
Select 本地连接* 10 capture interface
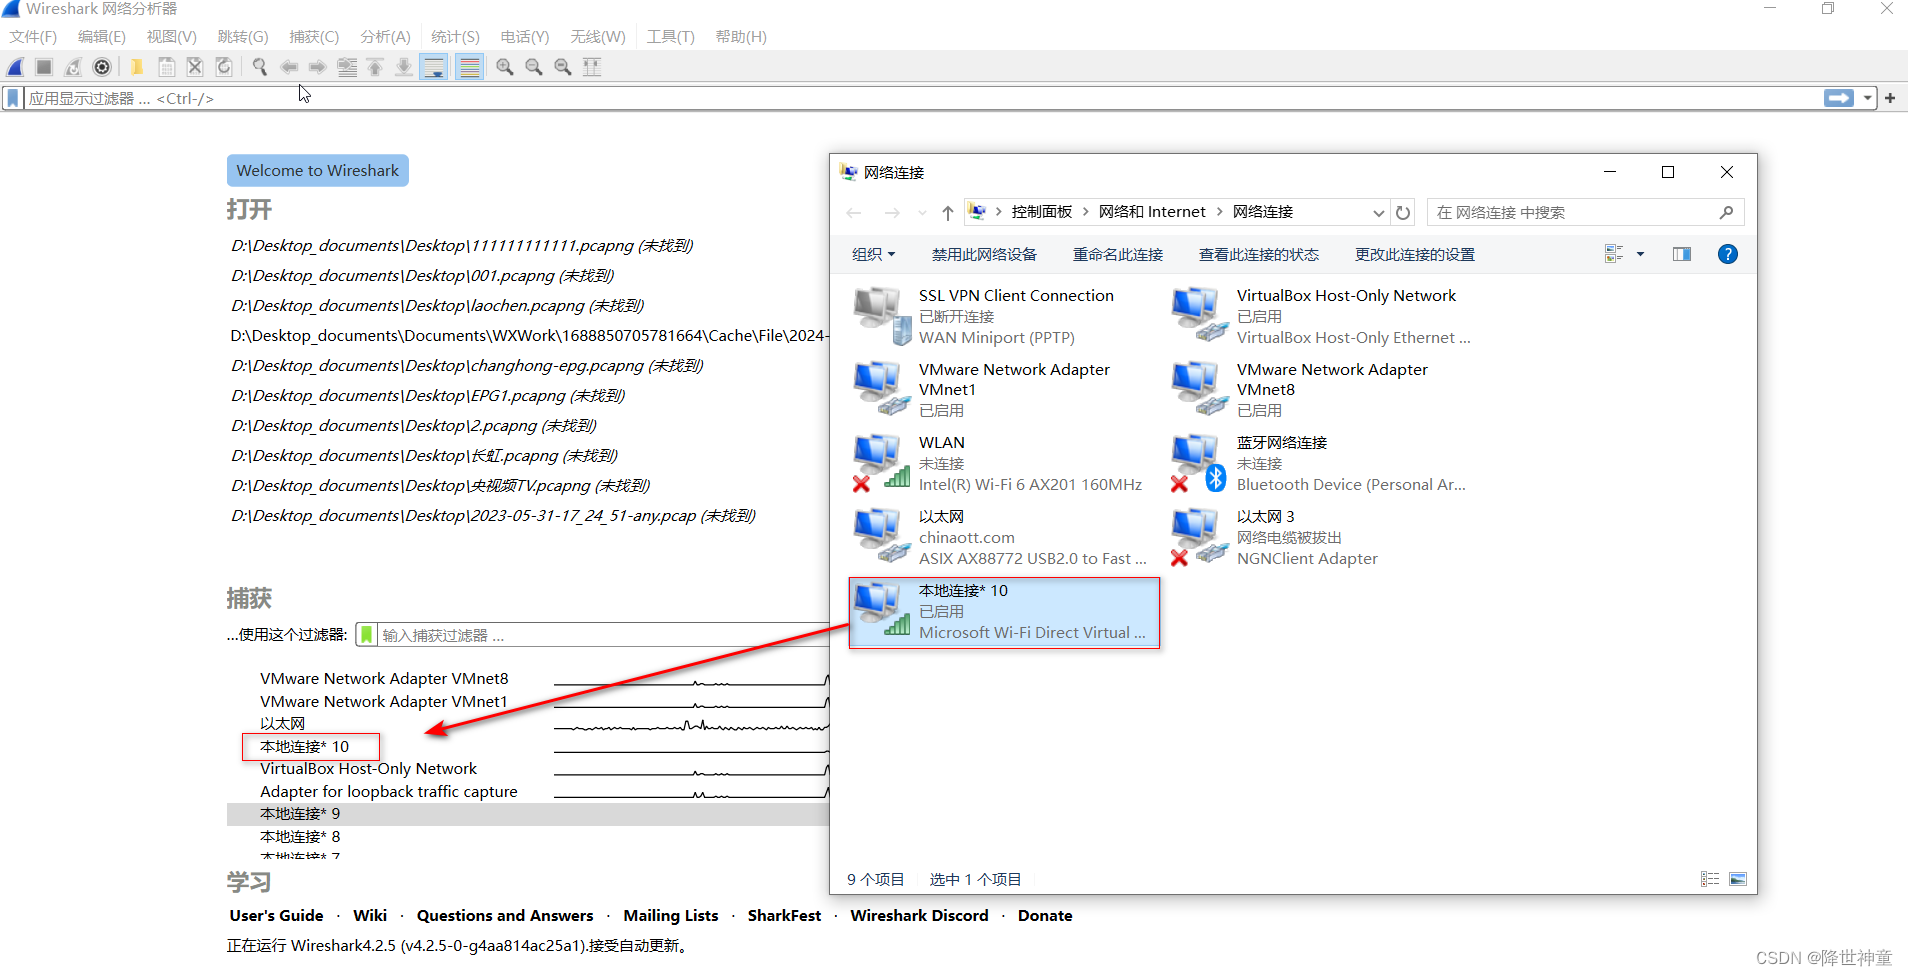coord(305,747)
